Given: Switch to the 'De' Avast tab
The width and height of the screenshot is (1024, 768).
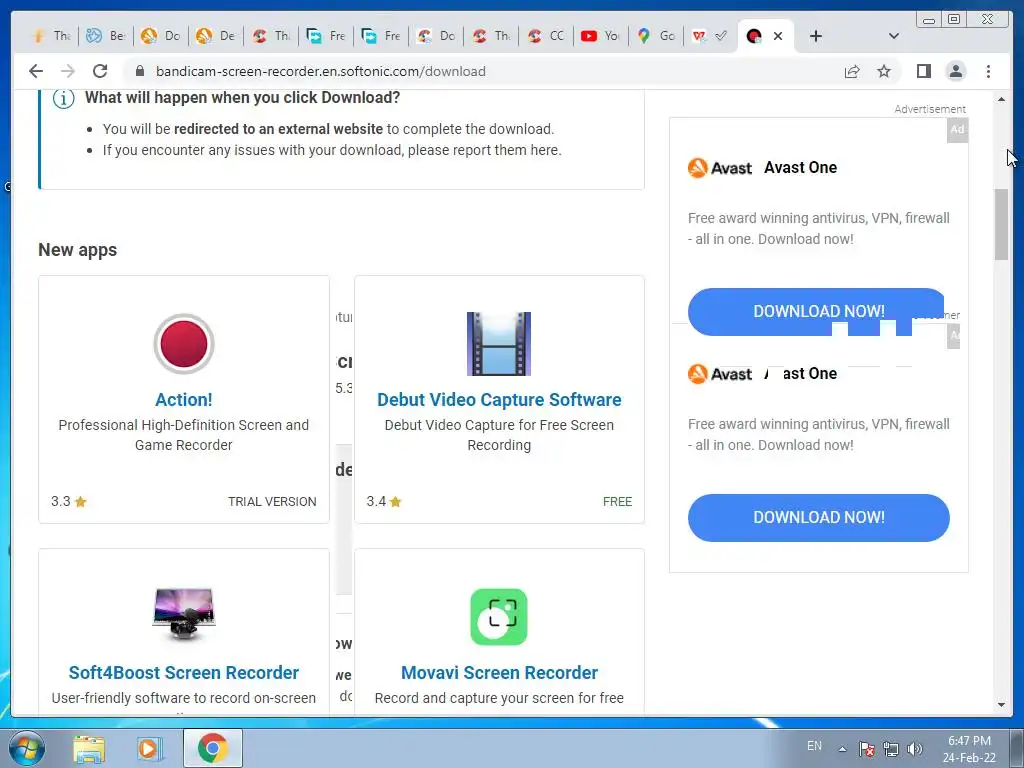Looking at the screenshot, I should click(x=216, y=36).
